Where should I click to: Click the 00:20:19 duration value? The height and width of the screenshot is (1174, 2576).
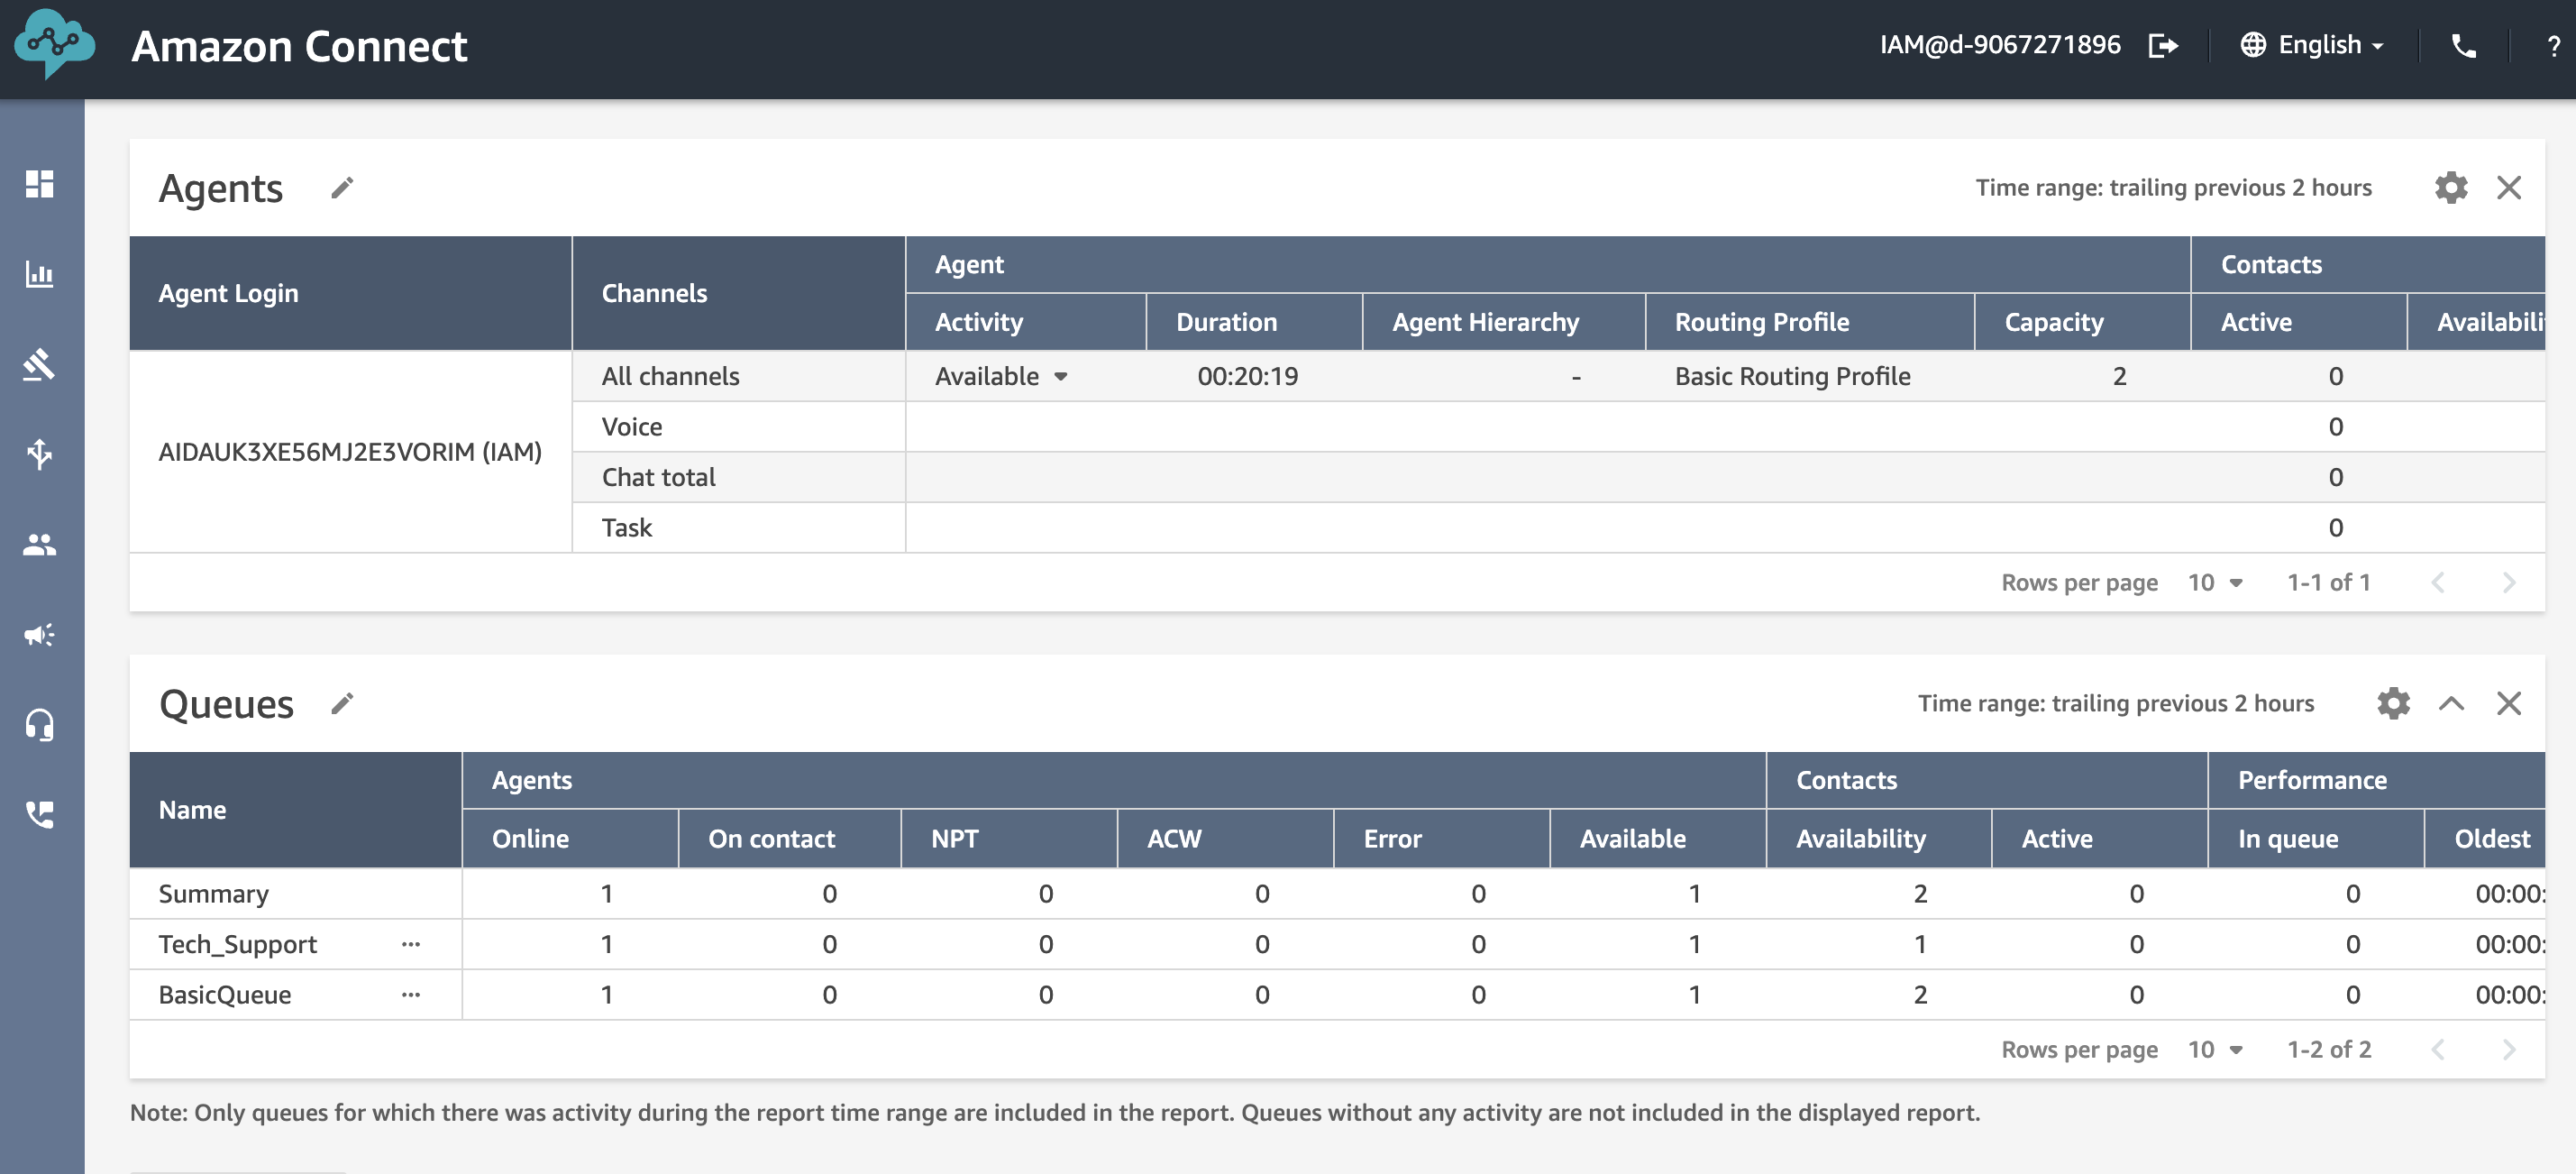1247,376
